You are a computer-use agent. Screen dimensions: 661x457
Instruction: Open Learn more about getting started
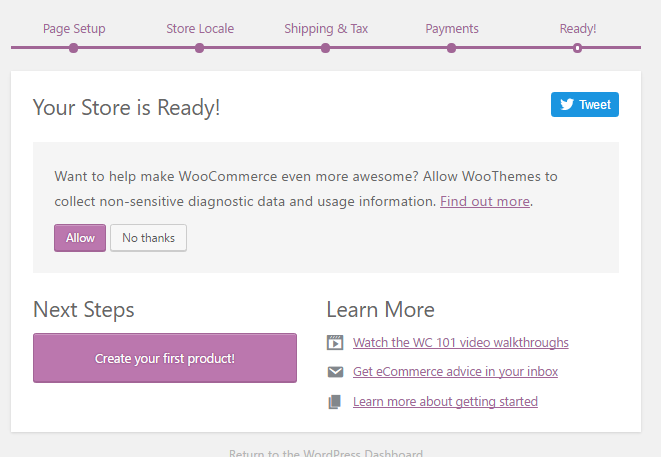pos(445,402)
